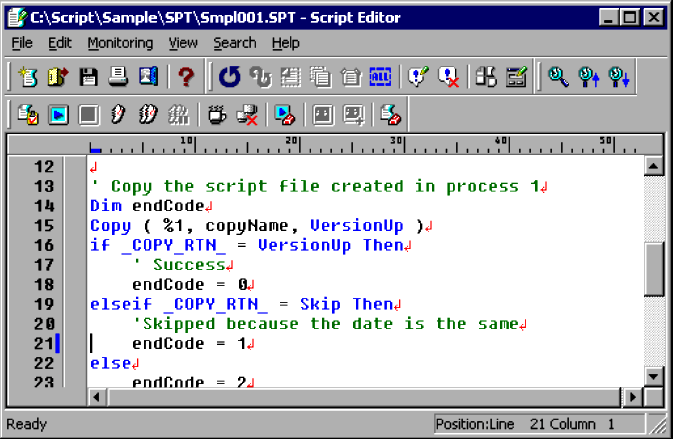Click the Find Next magnifier with down arrow

[619, 77]
